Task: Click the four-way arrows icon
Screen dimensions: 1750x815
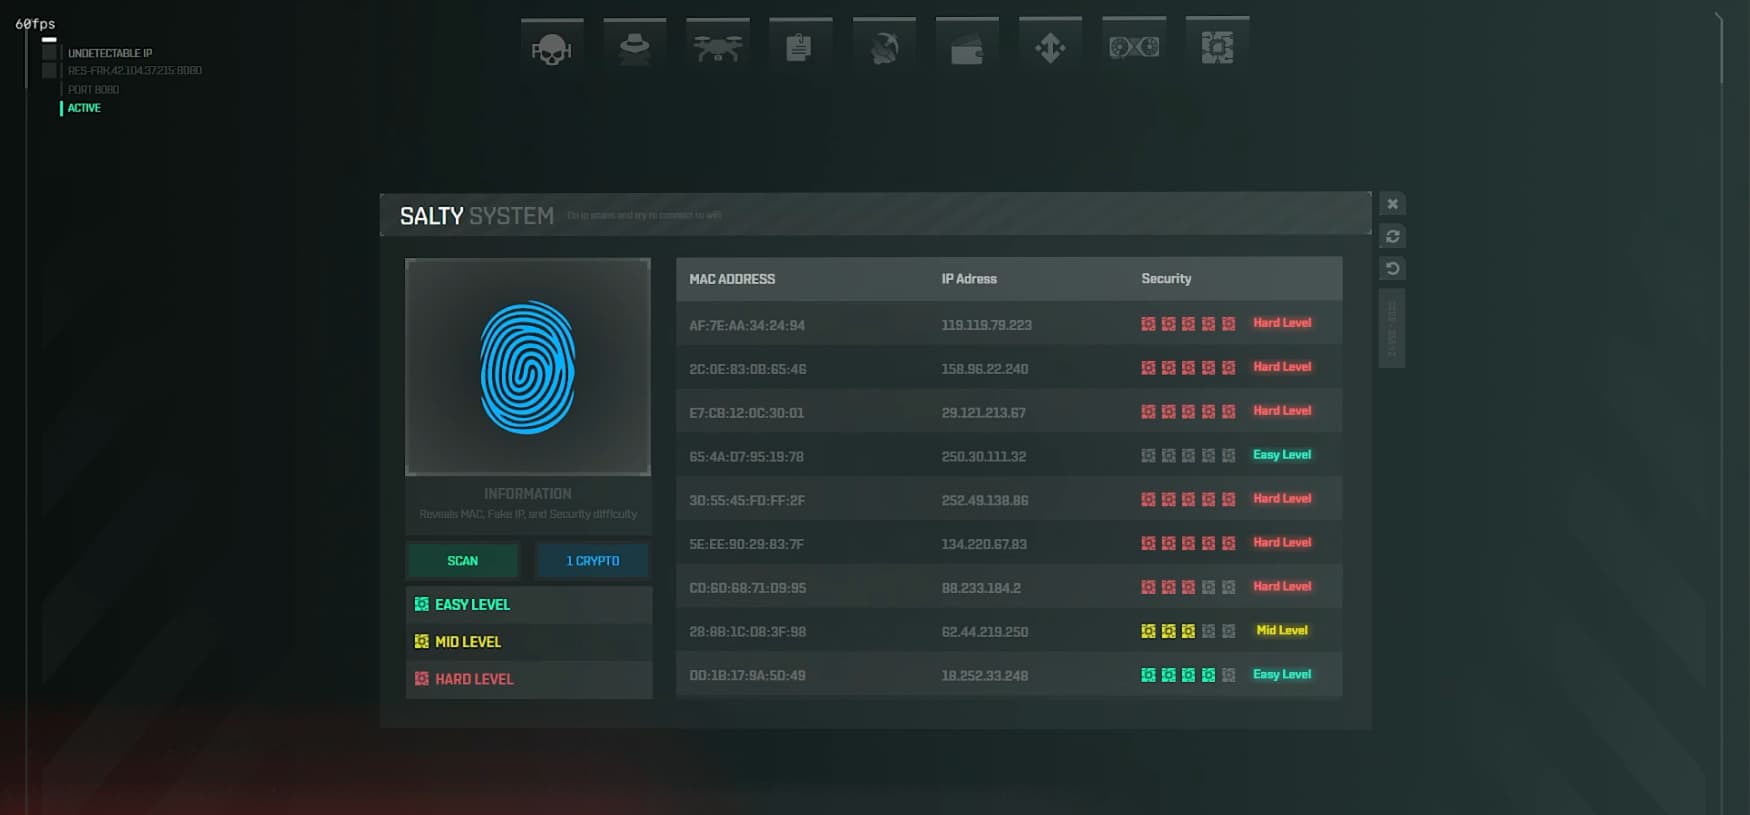Action: pyautogui.click(x=1050, y=46)
